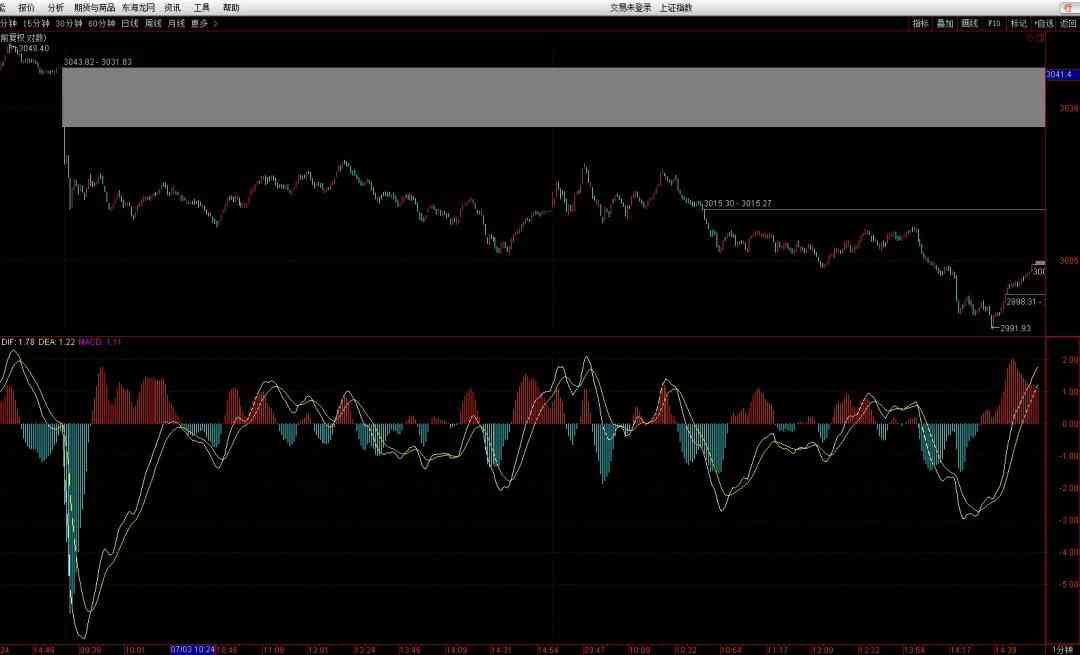Viewport: 1080px width, 655px height.
Task: Open the 工具 menu
Action: (202, 7)
